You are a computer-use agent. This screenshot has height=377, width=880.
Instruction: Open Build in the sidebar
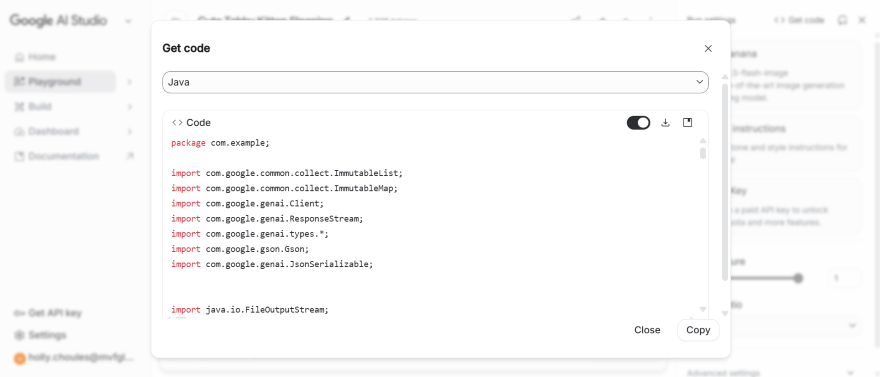point(60,107)
